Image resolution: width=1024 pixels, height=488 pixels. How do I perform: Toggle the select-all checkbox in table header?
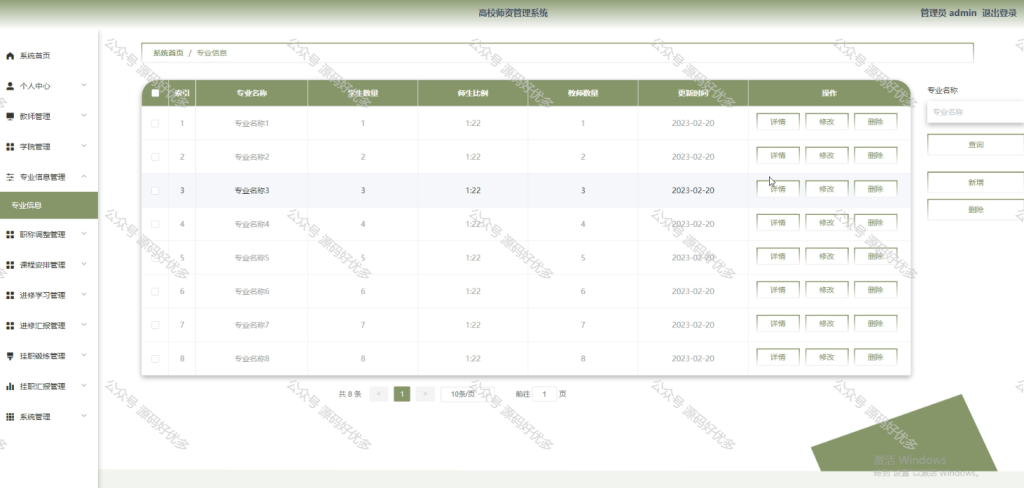155,93
